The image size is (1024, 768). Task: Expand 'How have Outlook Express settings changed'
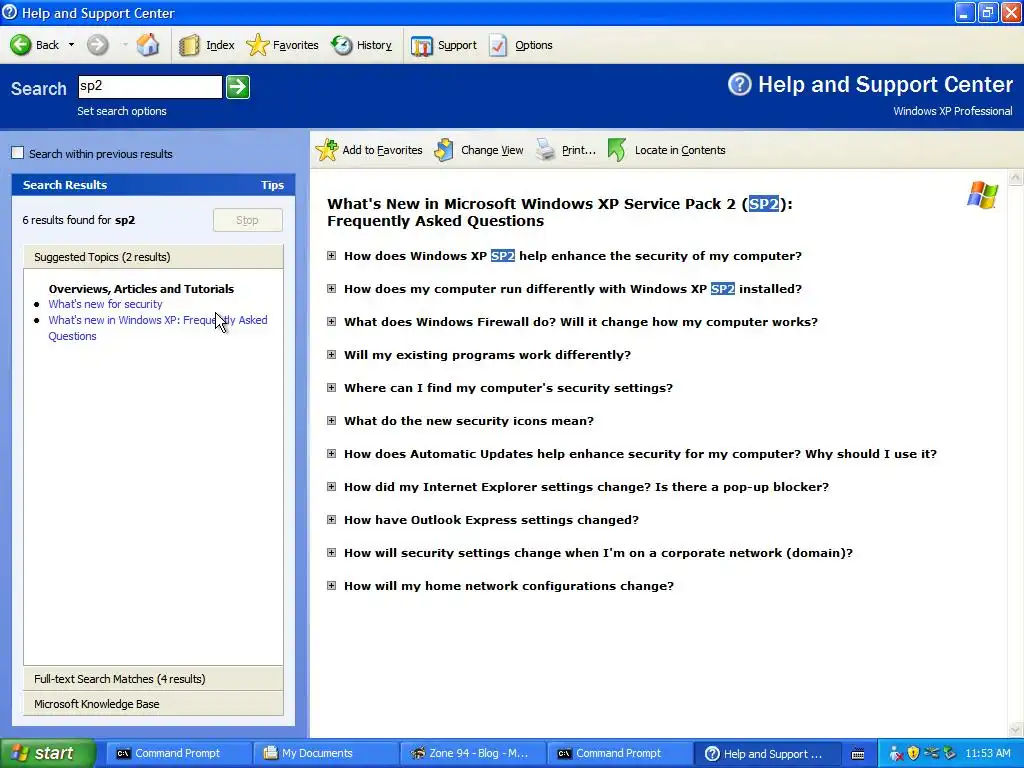pyautogui.click(x=331, y=519)
